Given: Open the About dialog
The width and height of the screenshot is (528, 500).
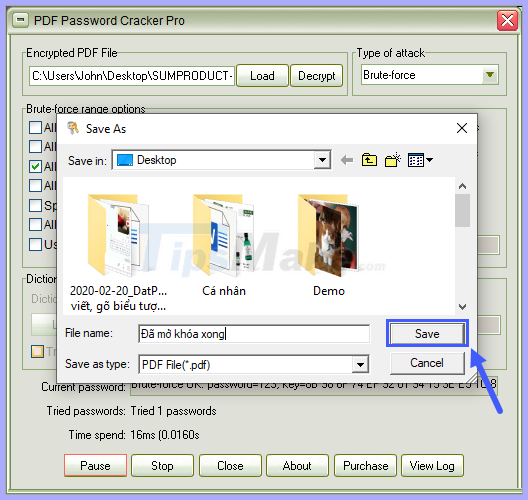Looking at the screenshot, I should coord(297,465).
